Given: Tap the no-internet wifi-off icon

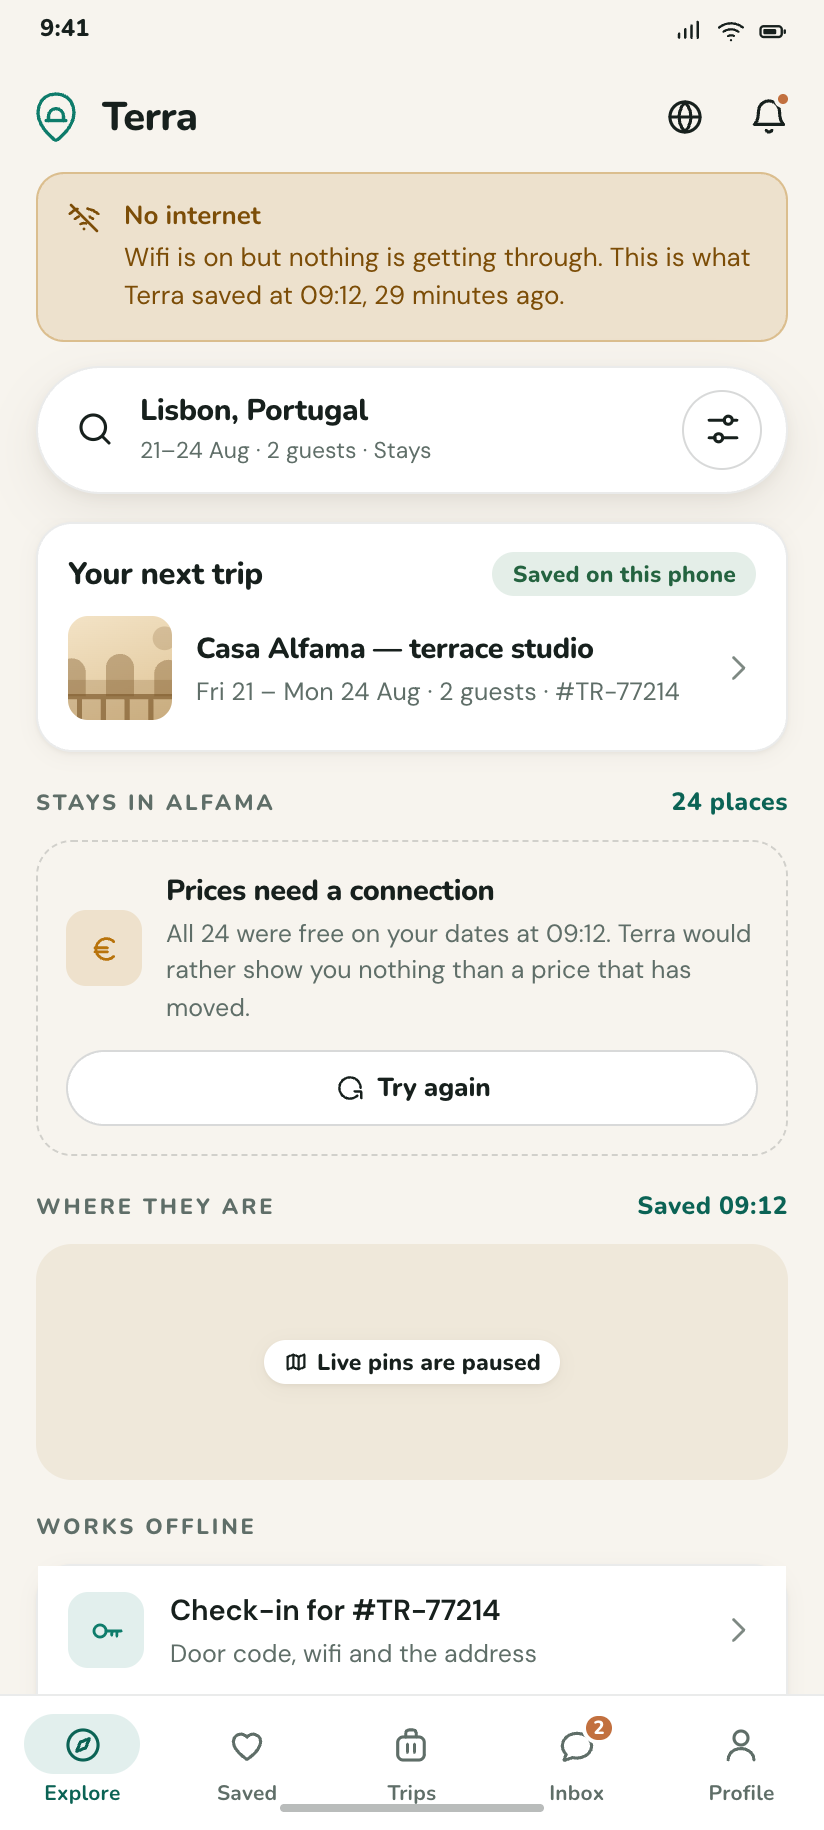Looking at the screenshot, I should point(84,217).
